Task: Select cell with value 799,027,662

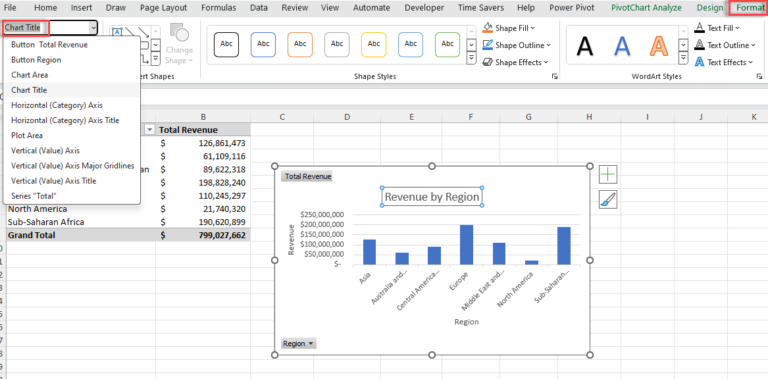Action: click(x=203, y=235)
